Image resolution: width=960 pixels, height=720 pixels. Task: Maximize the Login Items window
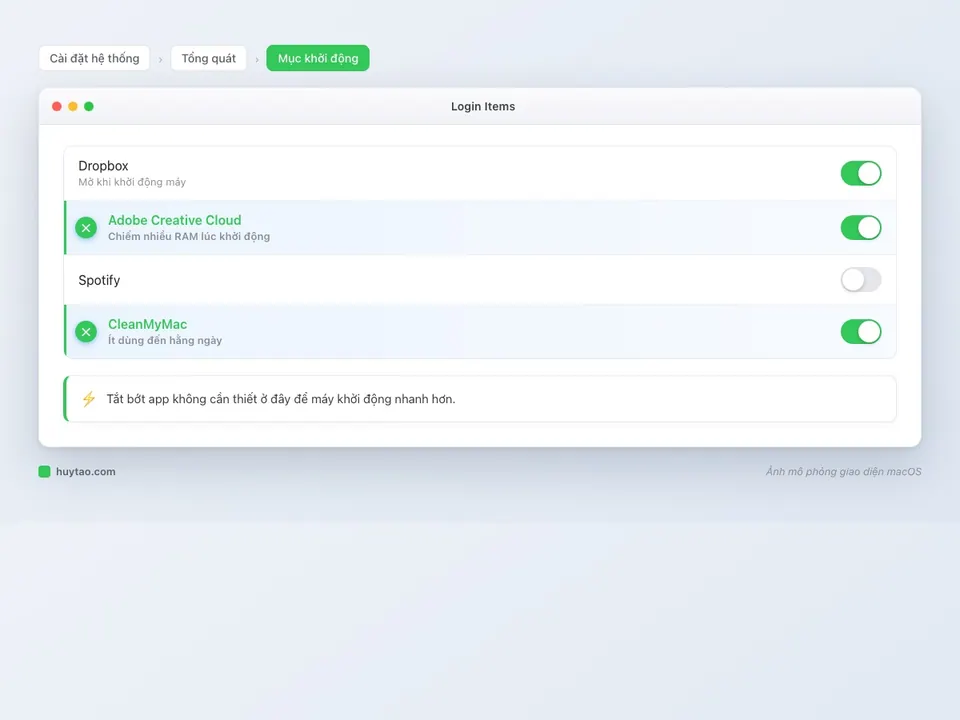pyautogui.click(x=89, y=107)
